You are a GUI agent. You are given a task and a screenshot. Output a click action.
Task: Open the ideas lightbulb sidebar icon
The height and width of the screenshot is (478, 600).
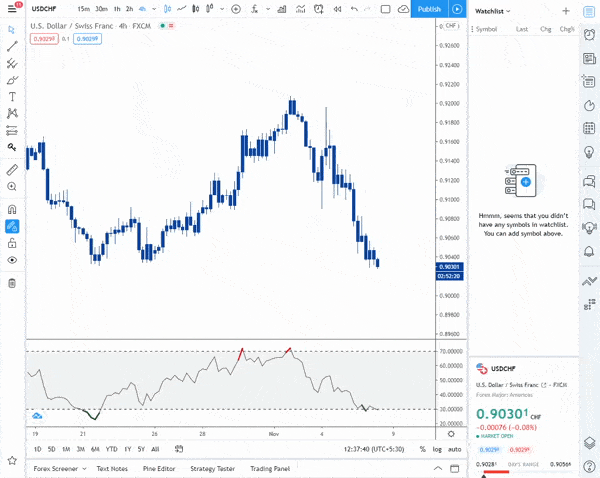coord(589,152)
